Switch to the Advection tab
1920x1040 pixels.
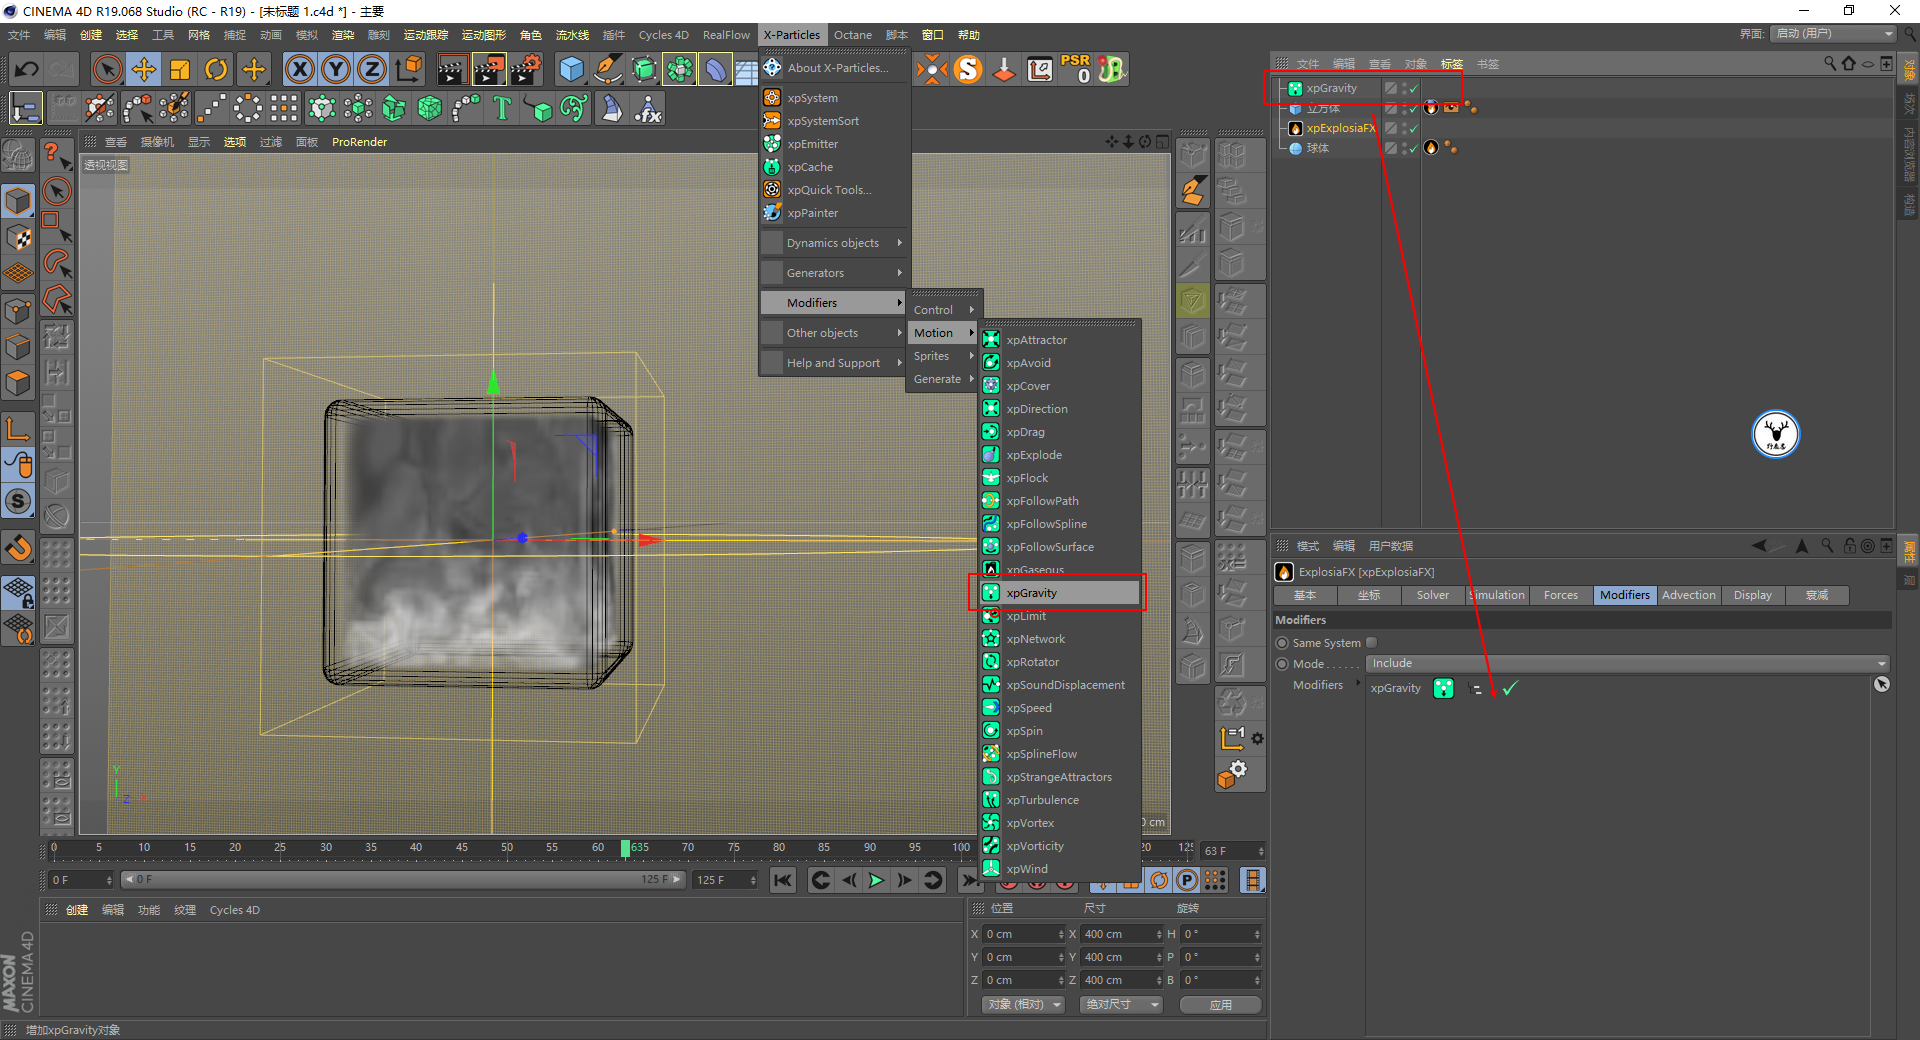(1688, 595)
